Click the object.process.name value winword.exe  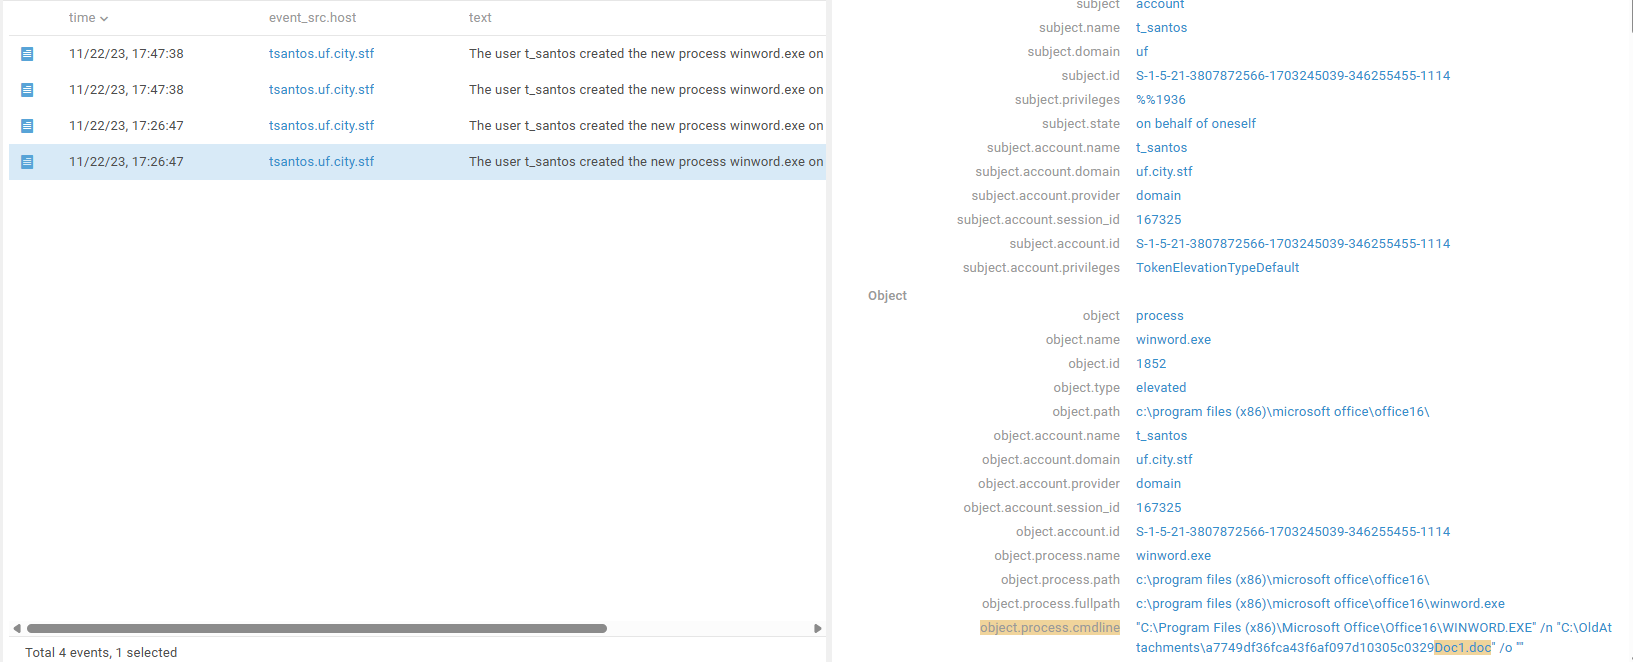pos(1173,556)
